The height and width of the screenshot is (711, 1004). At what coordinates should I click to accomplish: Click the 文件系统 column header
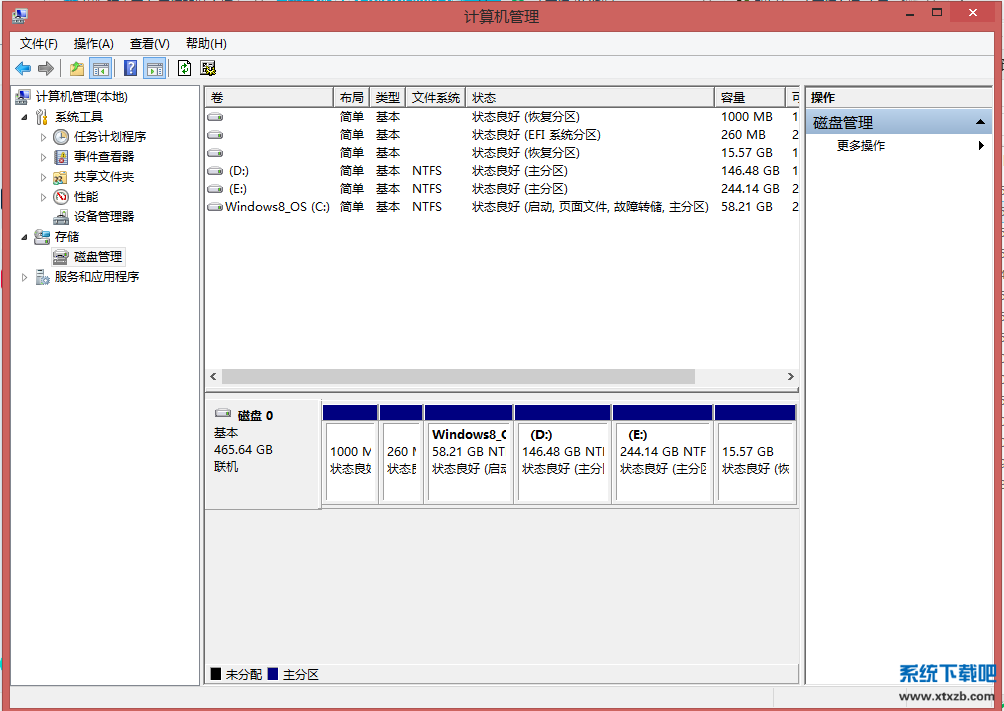click(x=436, y=97)
